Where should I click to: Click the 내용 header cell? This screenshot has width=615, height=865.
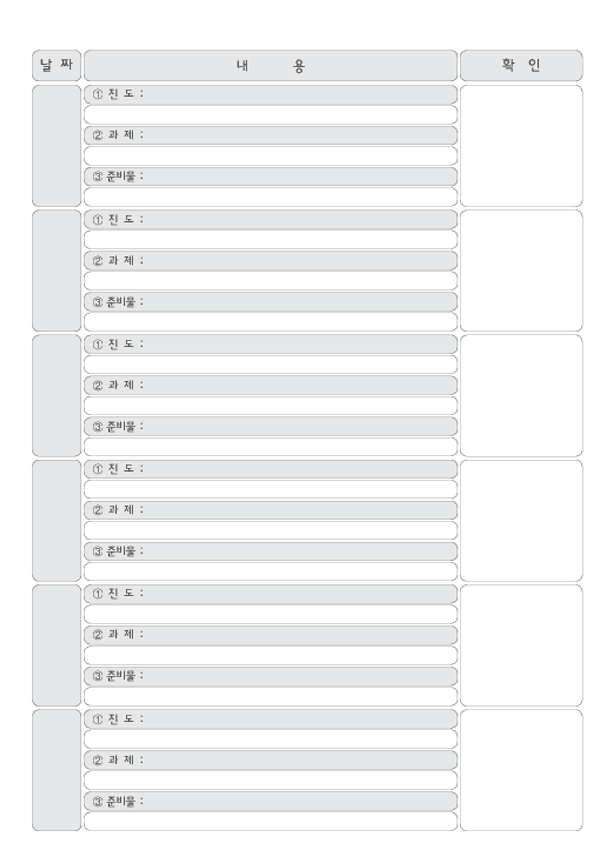coord(271,66)
